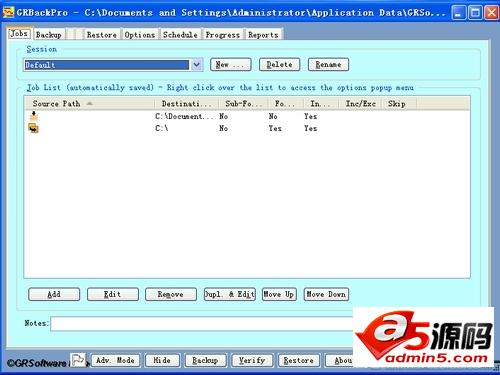Edit the selected job
Screen dimensions: 500x375
(x=113, y=294)
